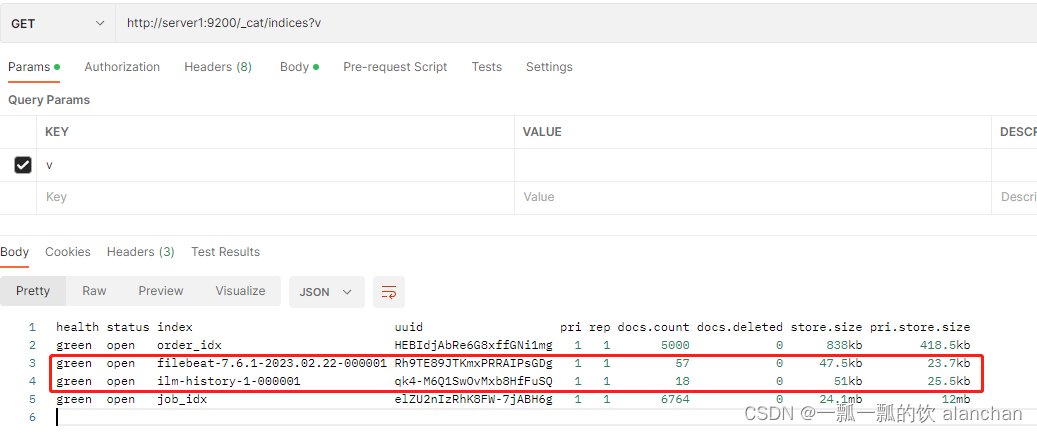Toggle the line wrap icon

389,292
